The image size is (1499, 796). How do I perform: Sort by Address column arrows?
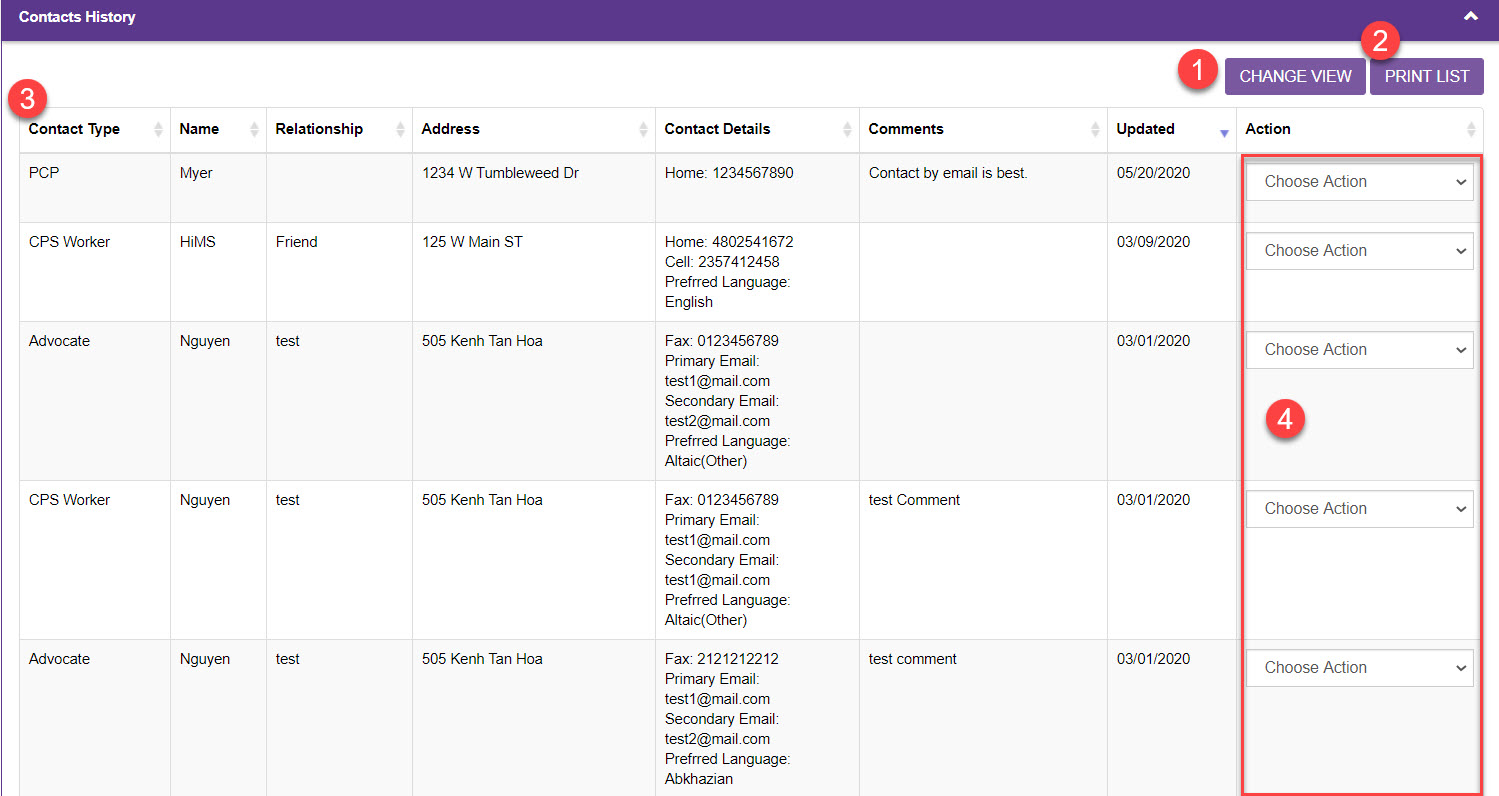click(643, 129)
